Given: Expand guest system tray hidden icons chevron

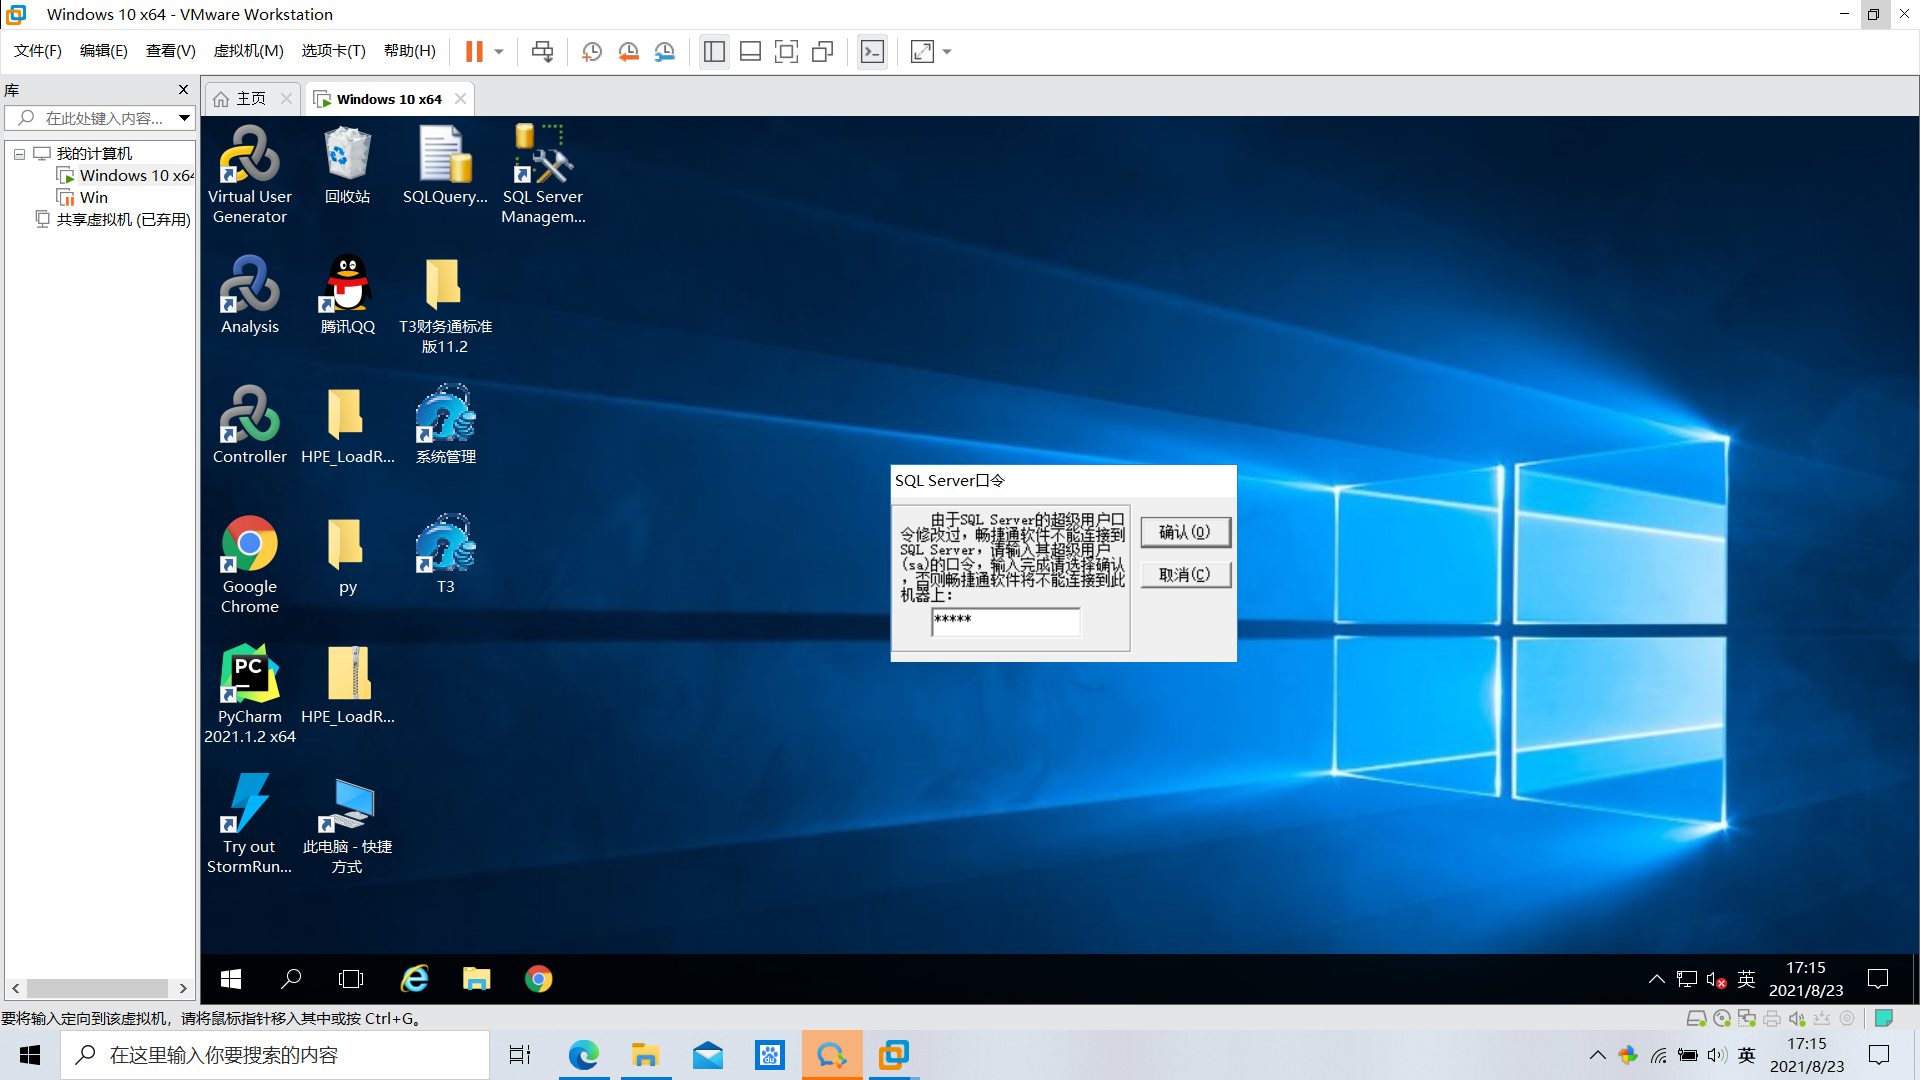Looking at the screenshot, I should (x=1656, y=979).
